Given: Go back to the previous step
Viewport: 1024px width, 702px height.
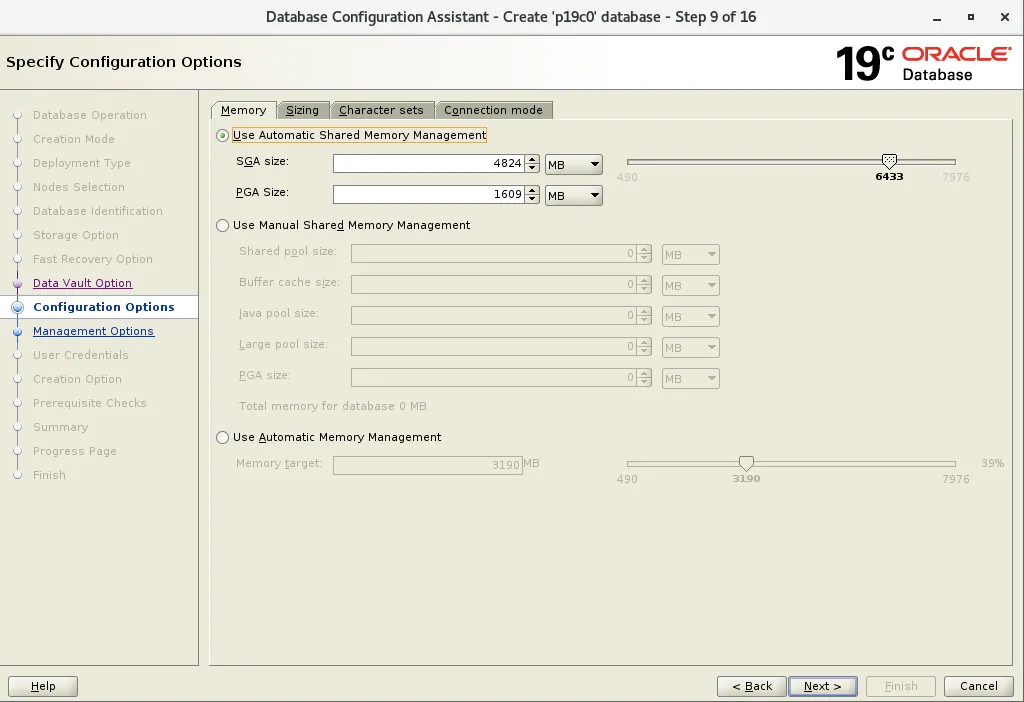Looking at the screenshot, I should coord(751,686).
